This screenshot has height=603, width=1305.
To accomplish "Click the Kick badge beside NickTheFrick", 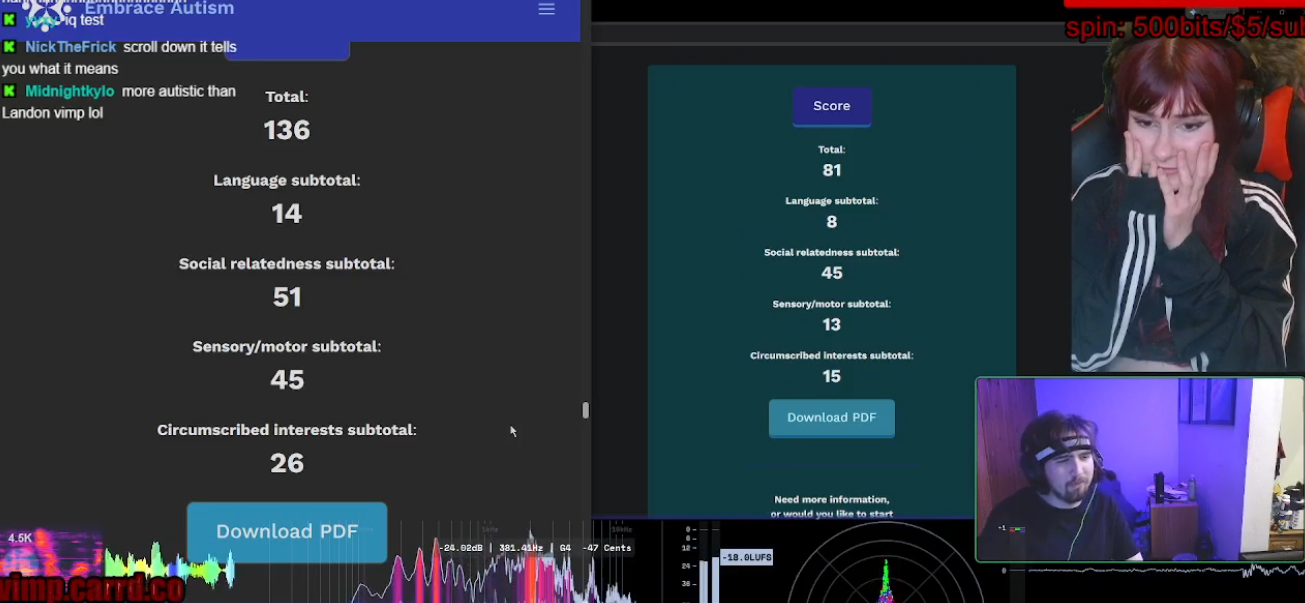I will (10, 47).
